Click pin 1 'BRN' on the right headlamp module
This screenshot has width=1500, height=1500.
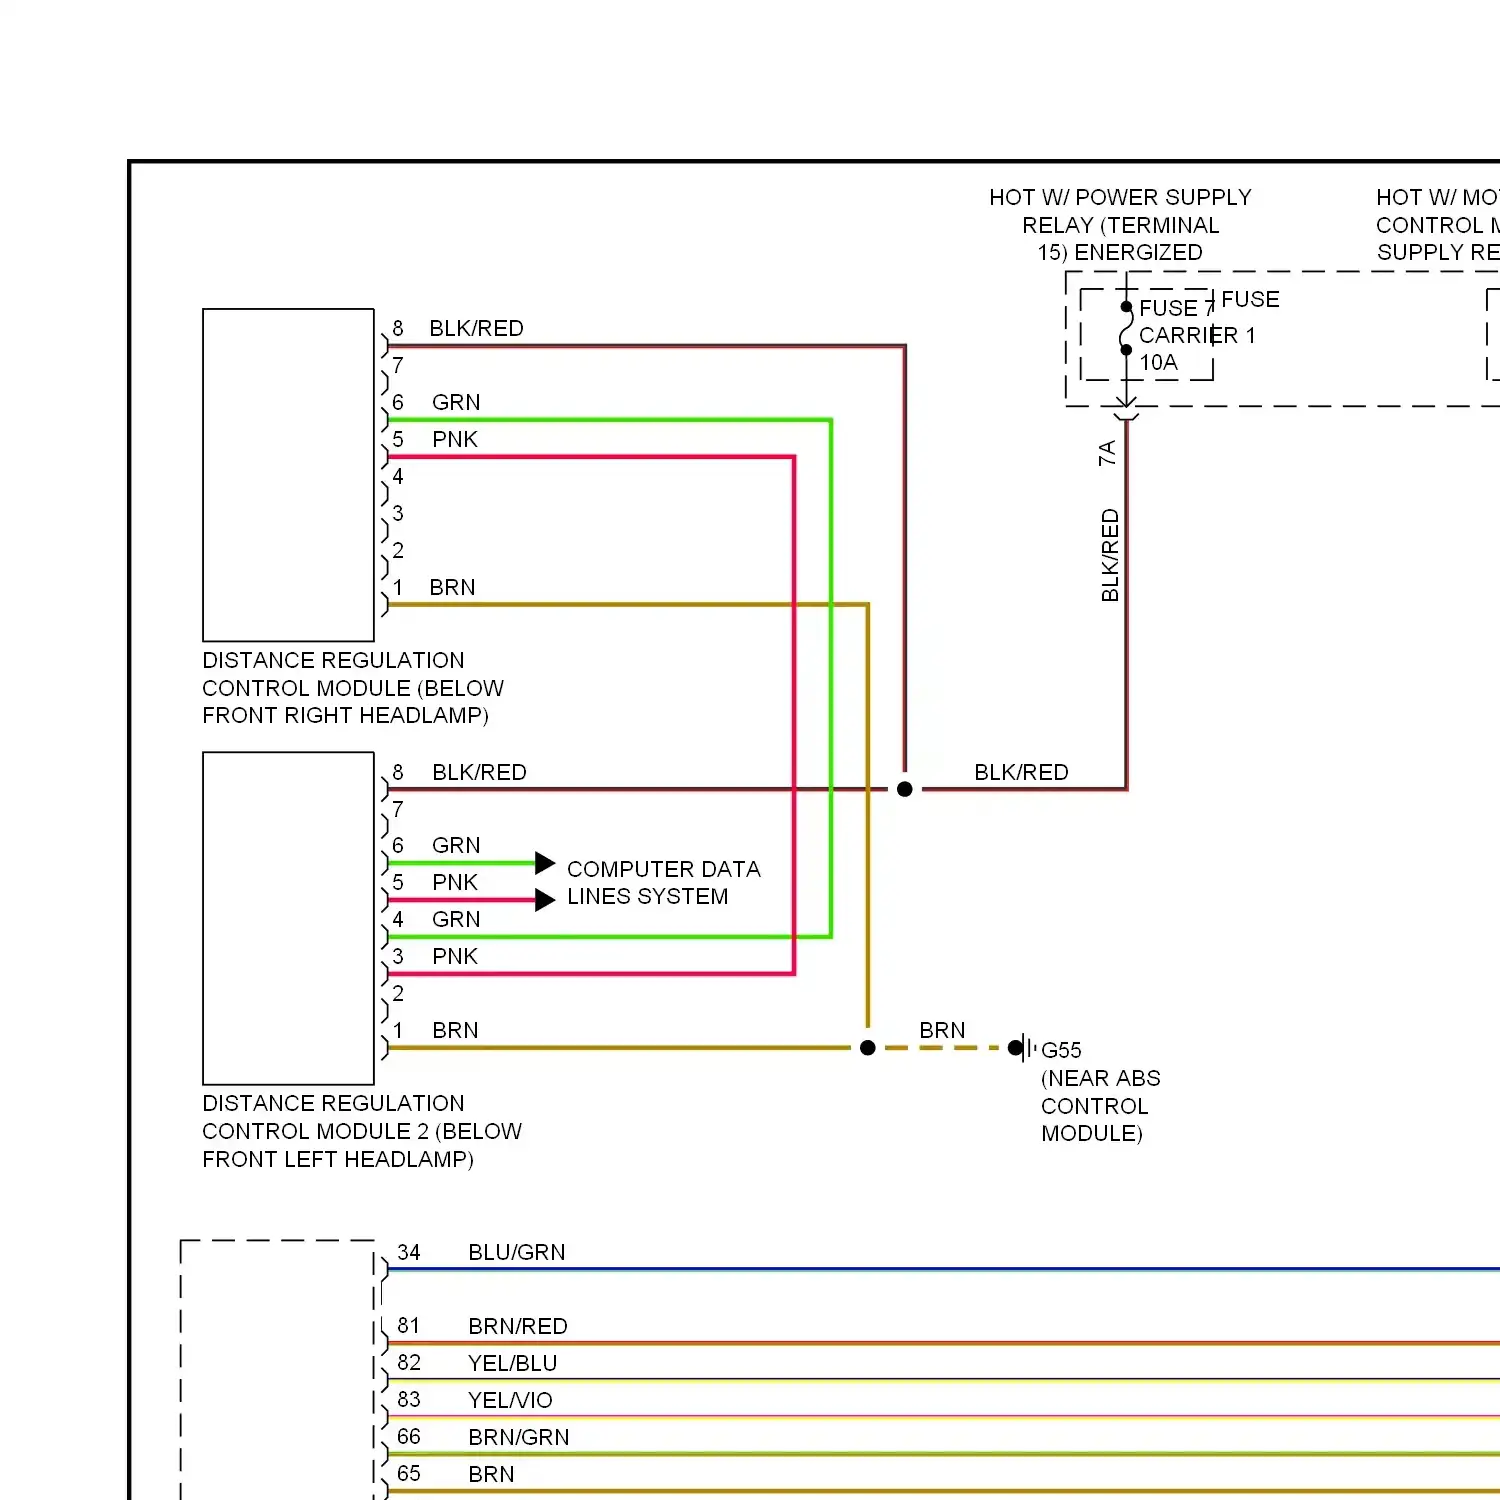(452, 587)
